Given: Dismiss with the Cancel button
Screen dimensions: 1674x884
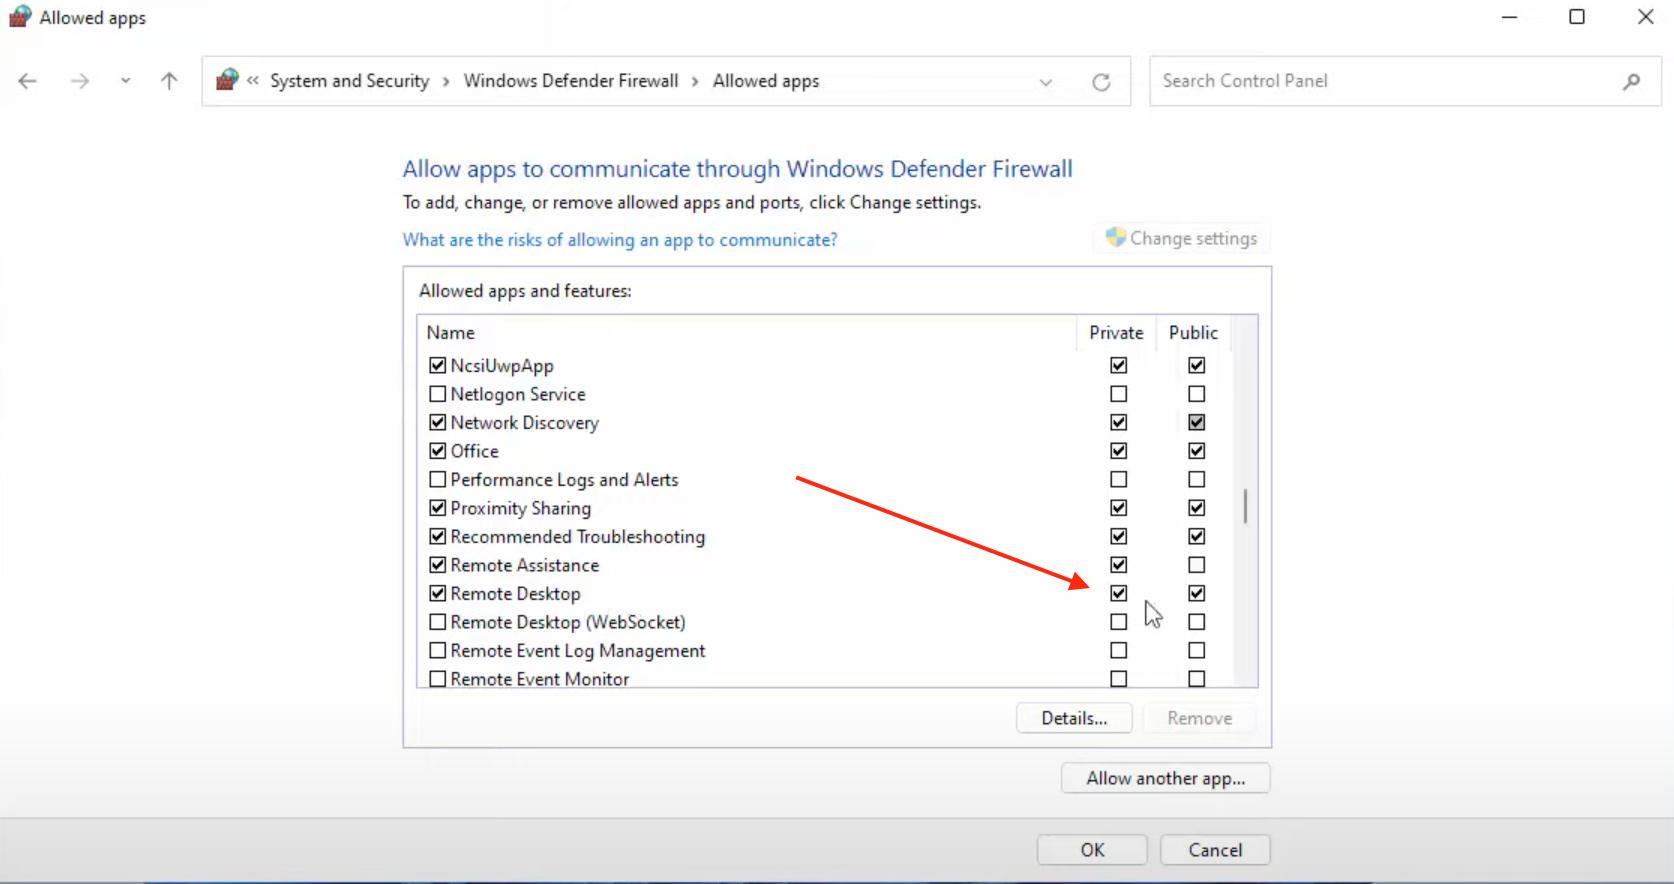Looking at the screenshot, I should [x=1215, y=850].
